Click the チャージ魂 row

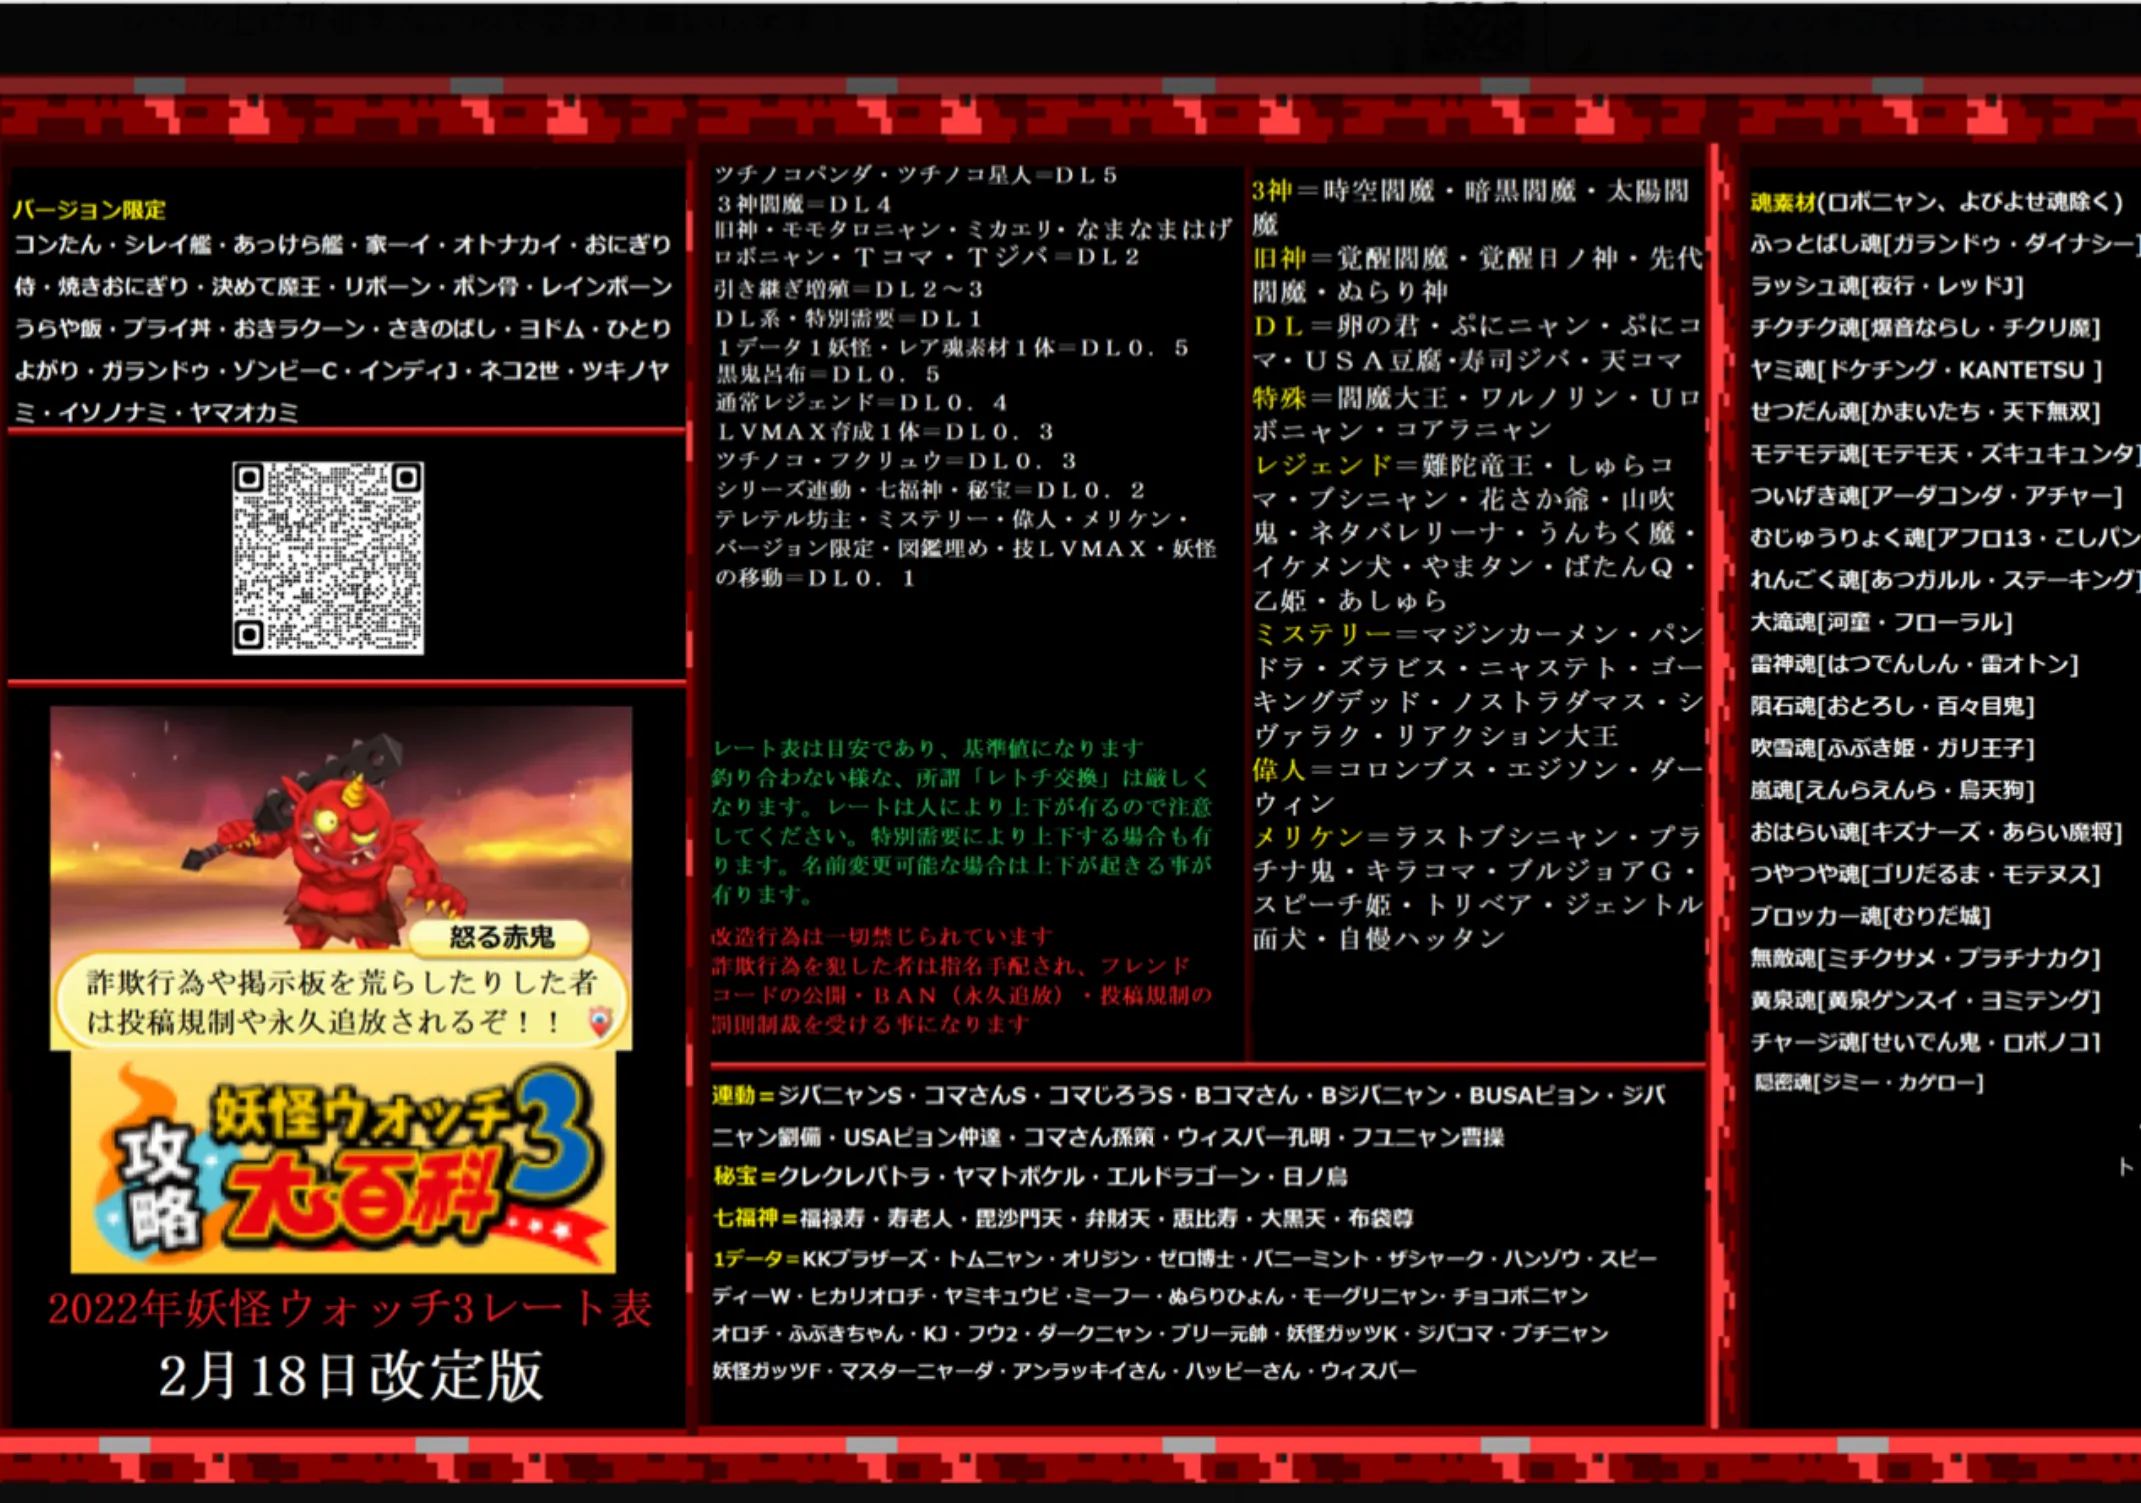pos(1925,1042)
